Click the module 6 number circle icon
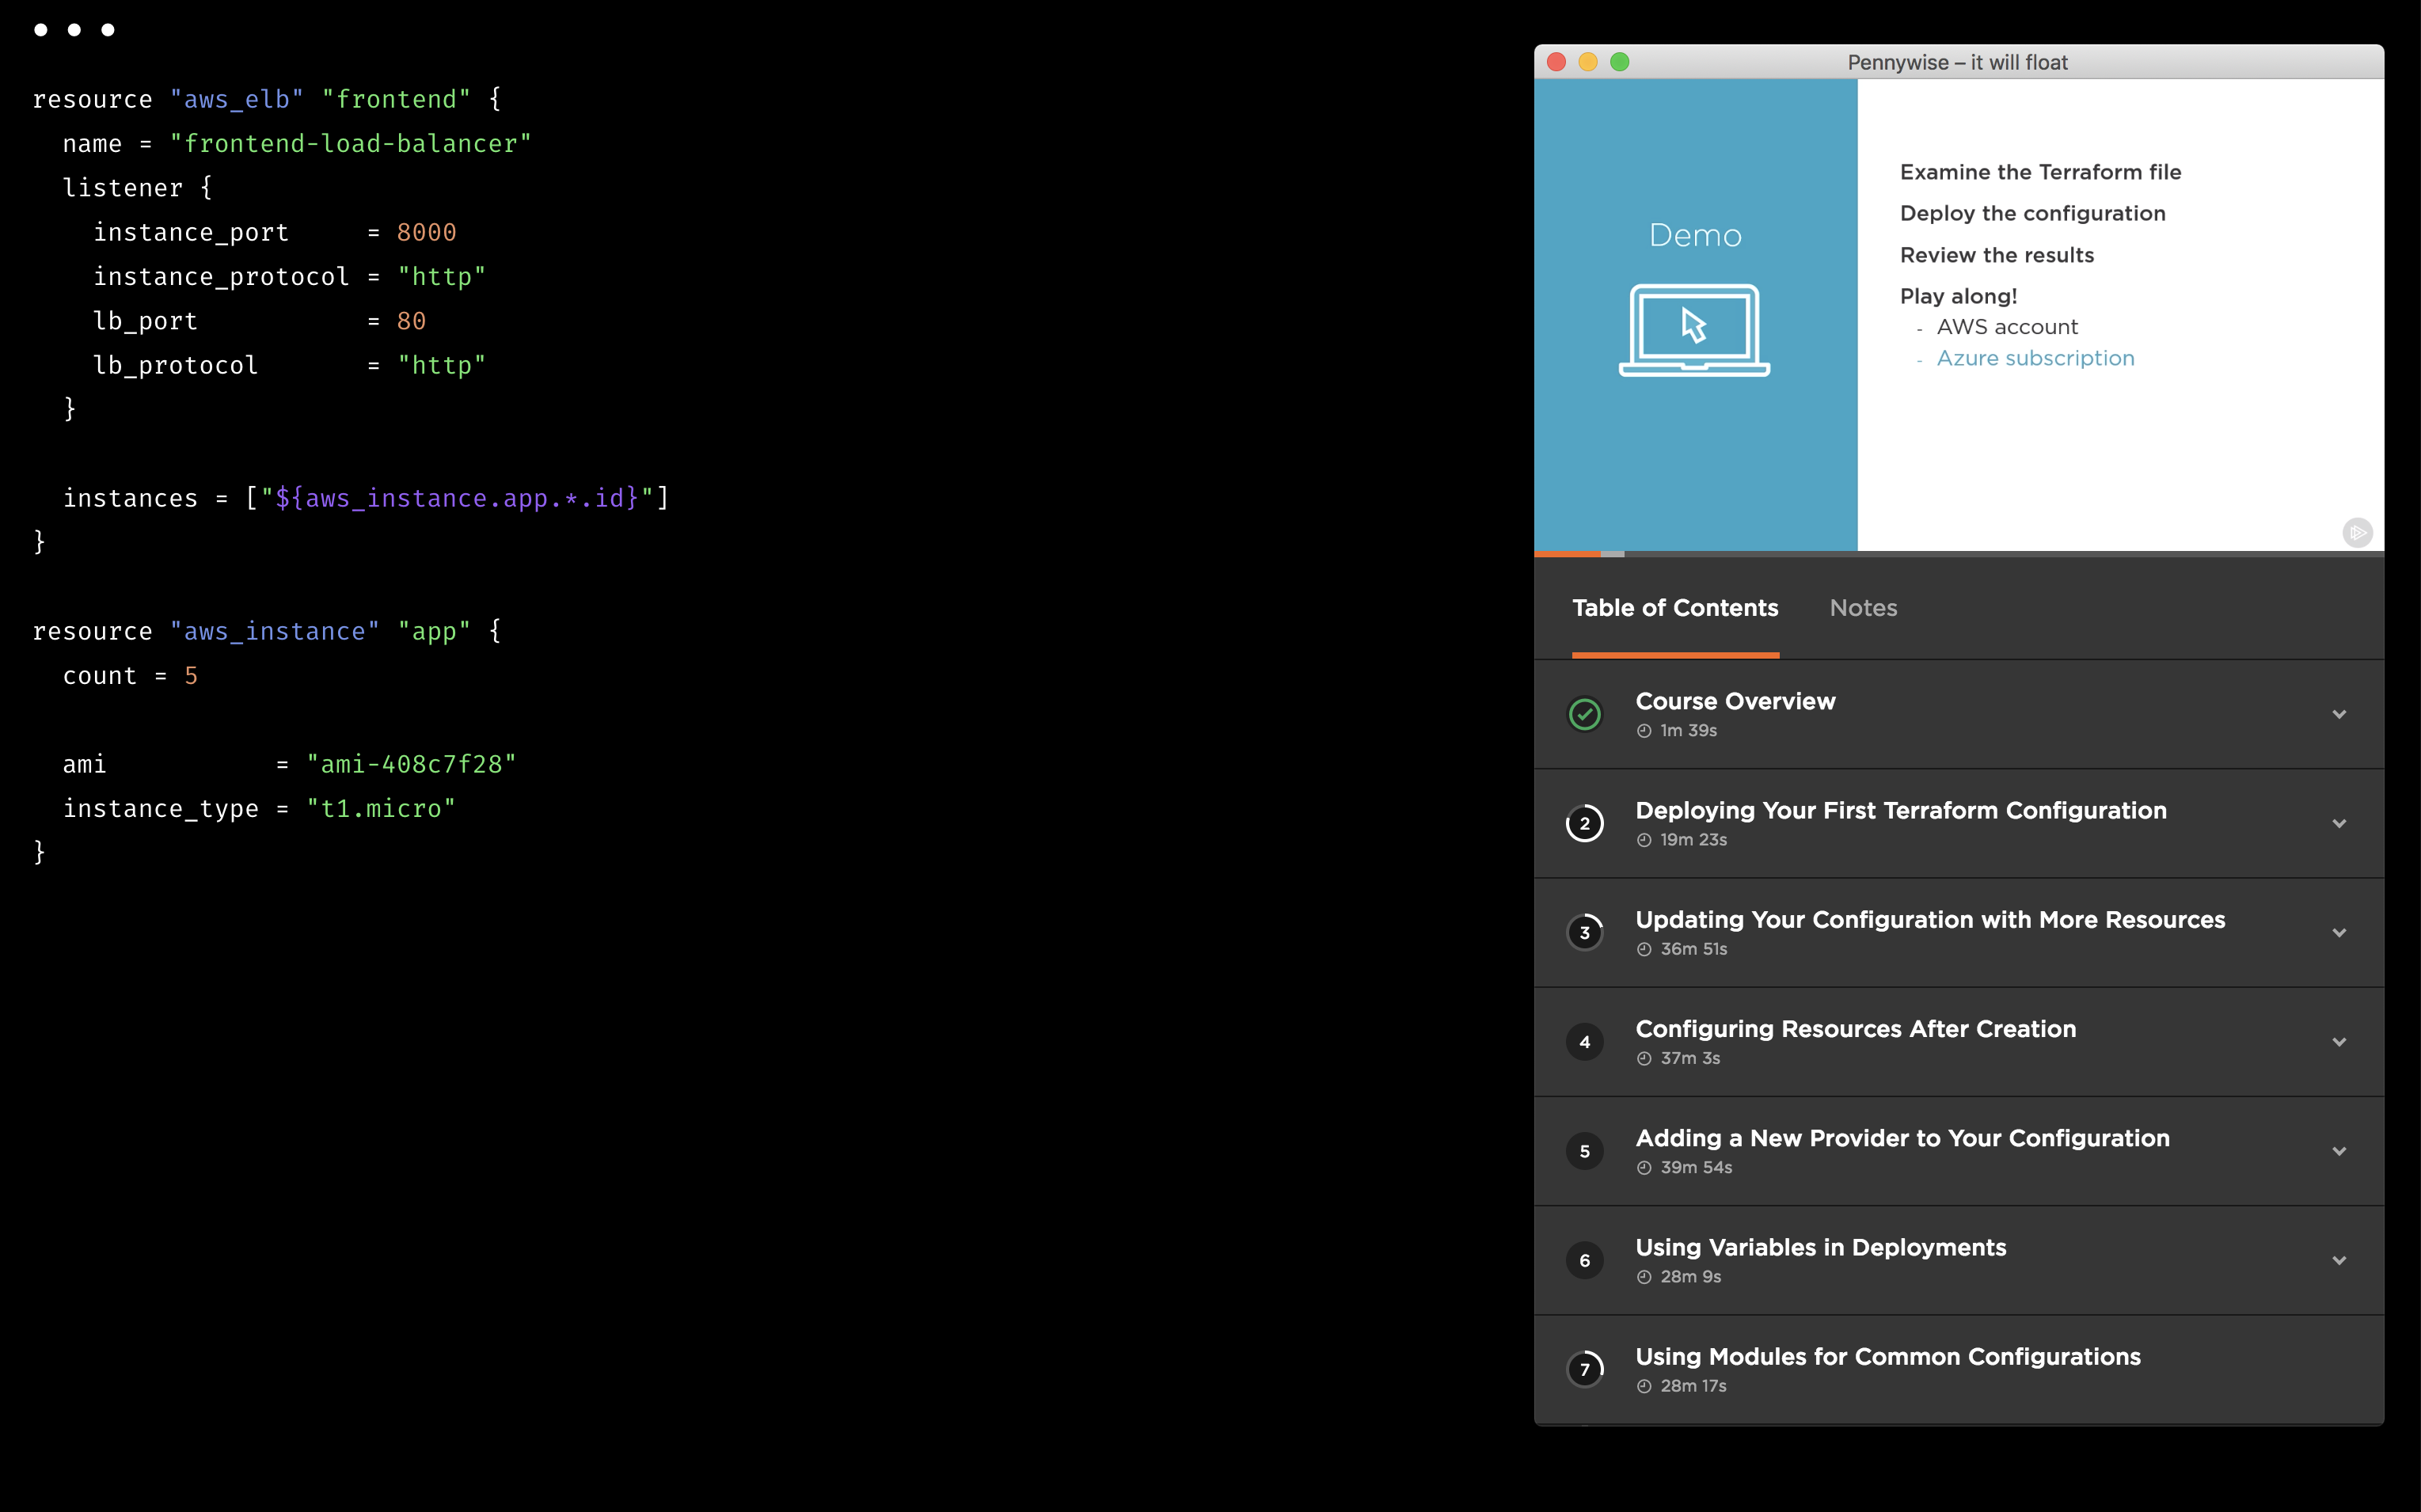2421x1512 pixels. 1584,1260
